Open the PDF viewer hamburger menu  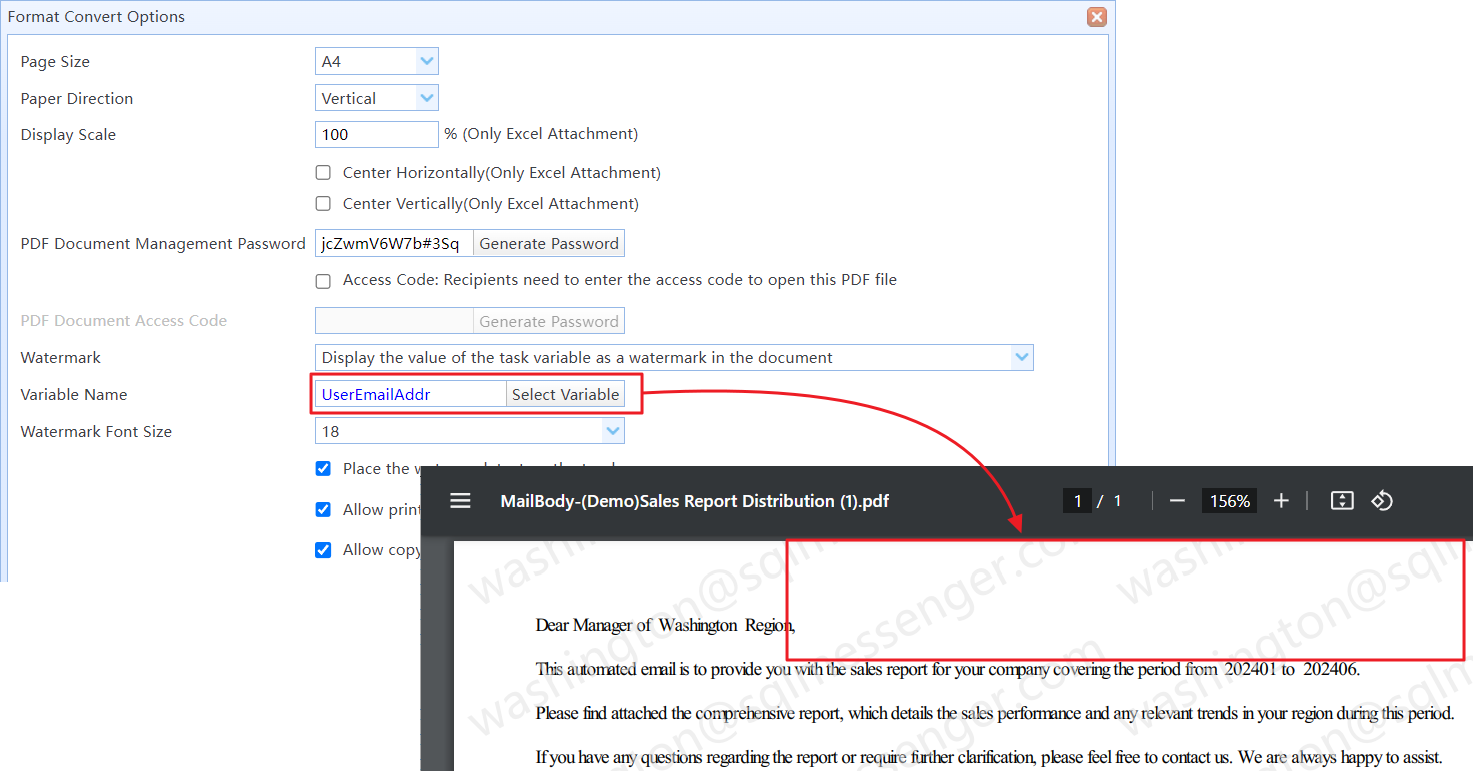[x=460, y=501]
